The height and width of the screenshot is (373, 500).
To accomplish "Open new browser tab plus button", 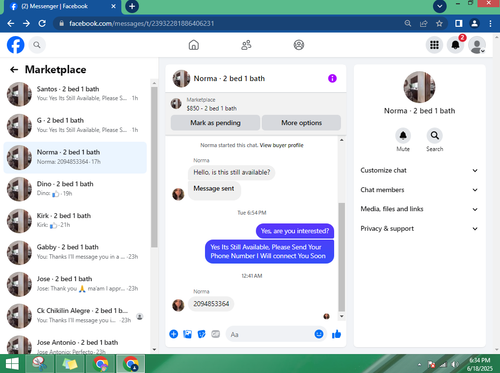I will pos(132,6).
